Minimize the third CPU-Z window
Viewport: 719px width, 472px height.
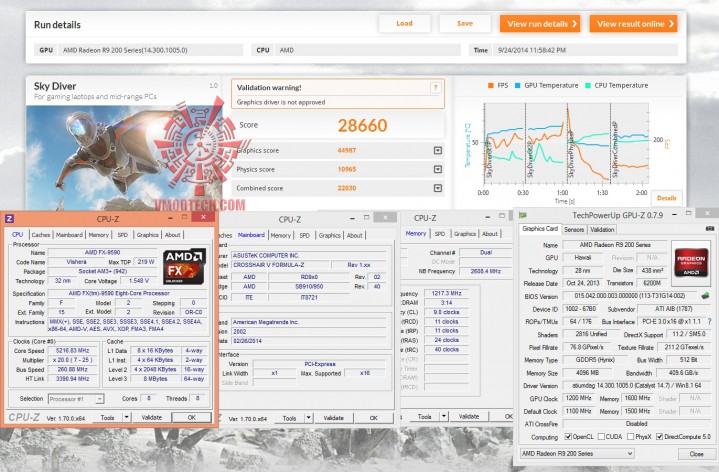[487, 217]
